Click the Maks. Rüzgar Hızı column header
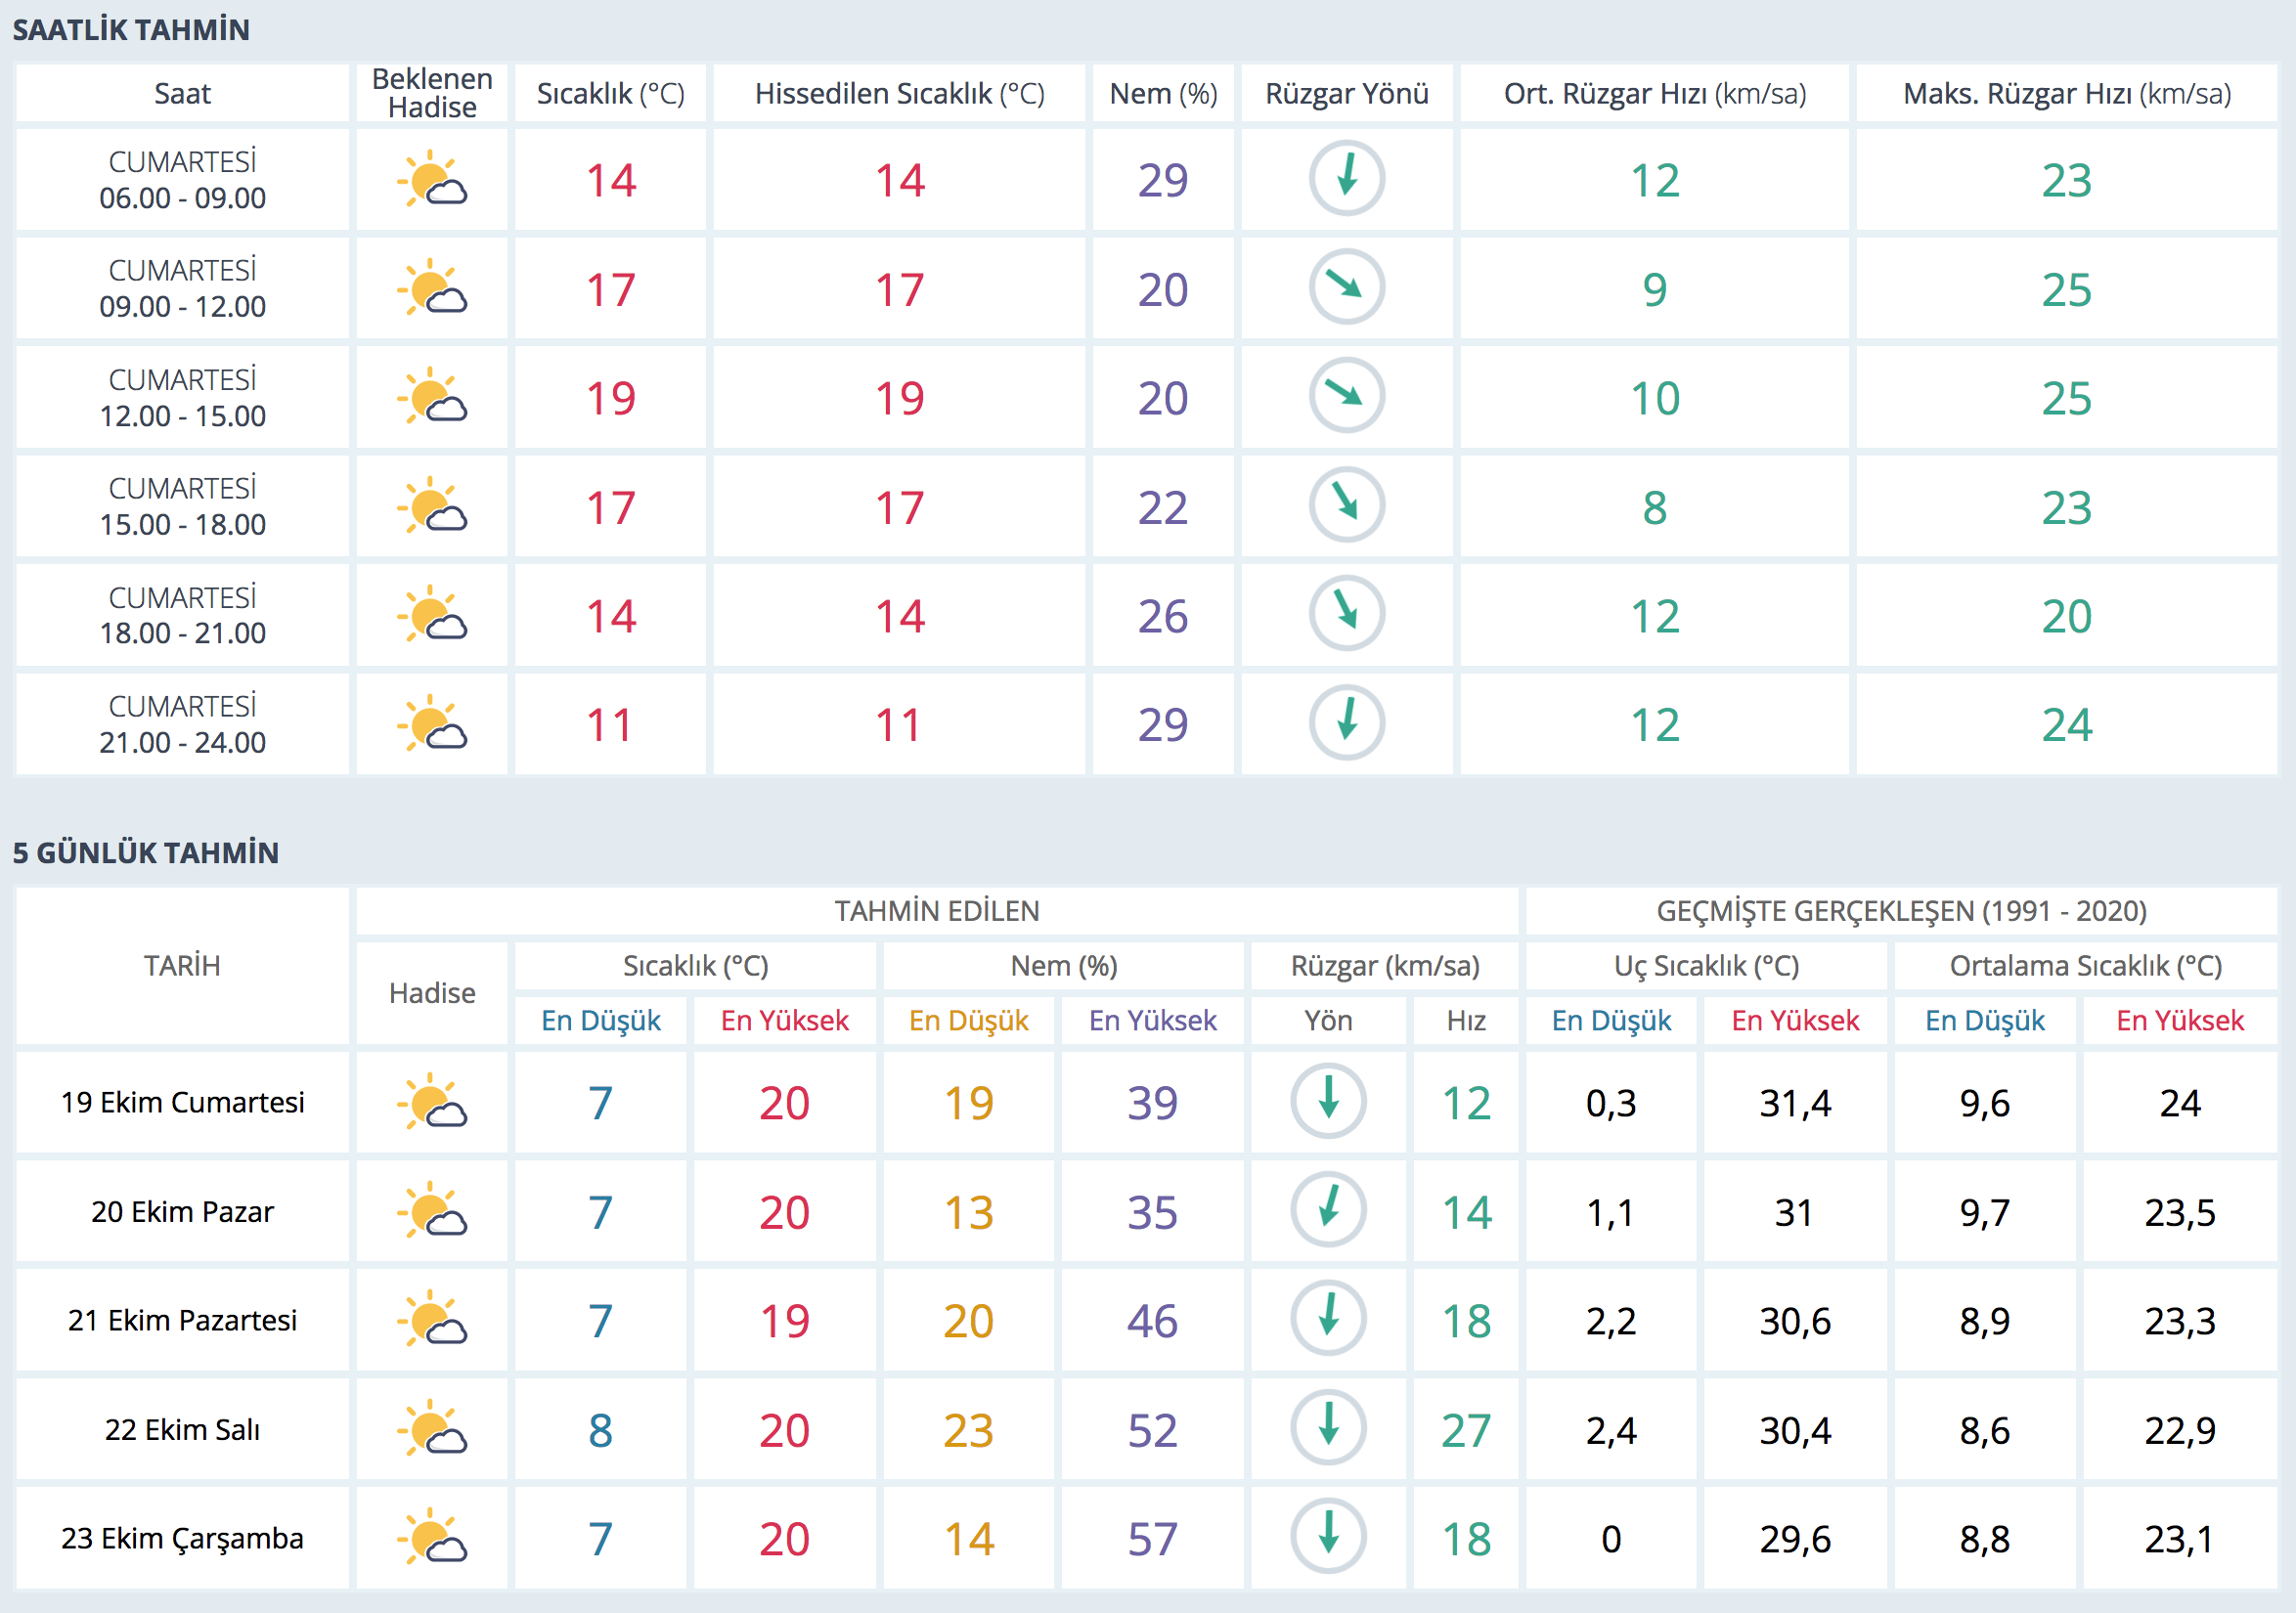This screenshot has height=1613, width=2296. point(2066,94)
